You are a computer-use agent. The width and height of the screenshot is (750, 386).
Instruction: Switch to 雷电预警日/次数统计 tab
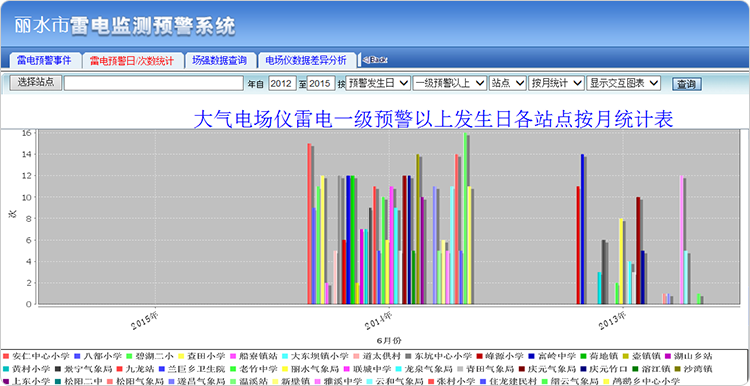[130, 61]
